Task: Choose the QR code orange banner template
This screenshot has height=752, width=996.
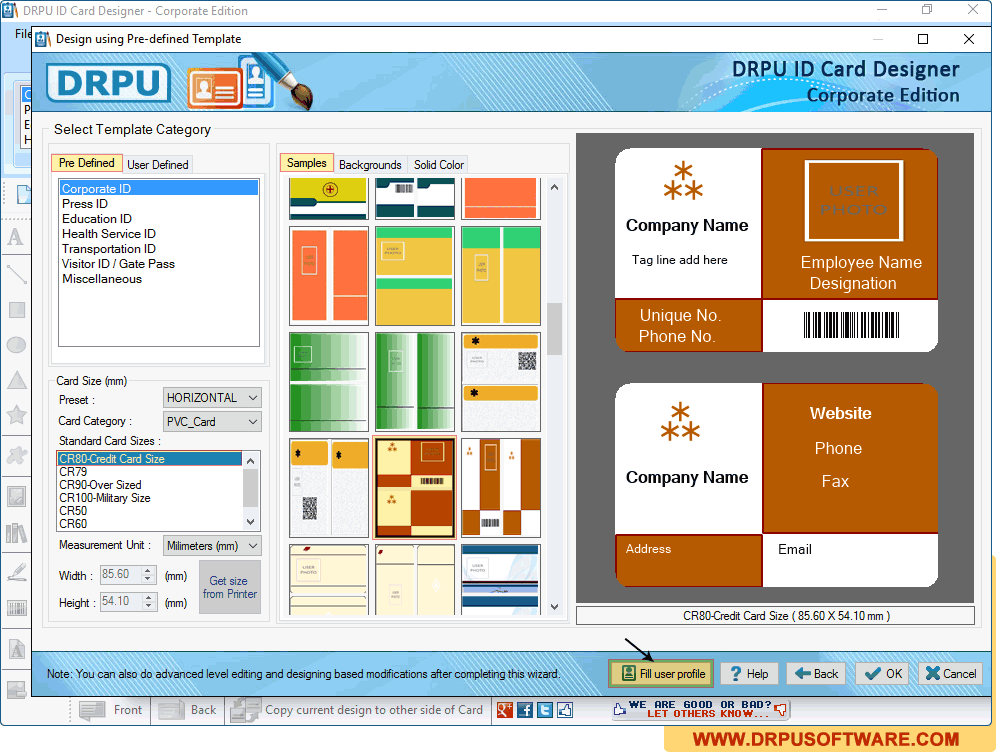Action: coord(501,382)
